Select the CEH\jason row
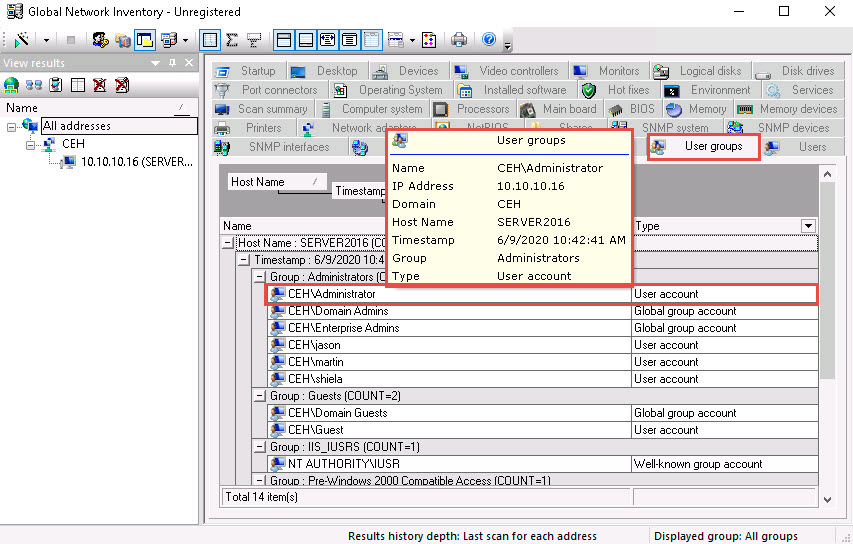Viewport: 853px width, 544px height. click(543, 345)
